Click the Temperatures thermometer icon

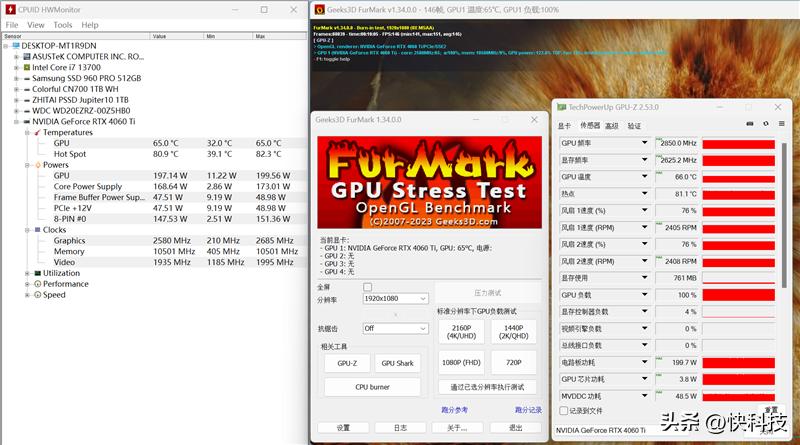click(x=37, y=133)
